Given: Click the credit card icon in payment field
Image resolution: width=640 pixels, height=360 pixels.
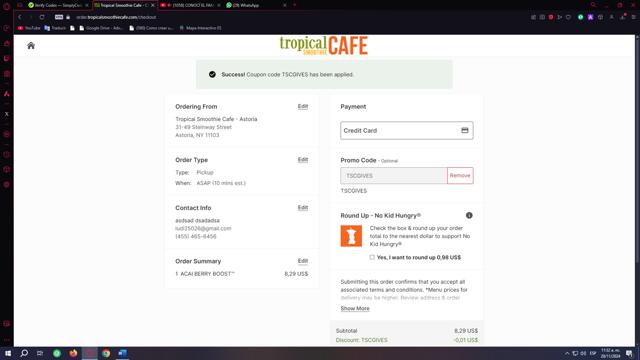Looking at the screenshot, I should [x=464, y=130].
